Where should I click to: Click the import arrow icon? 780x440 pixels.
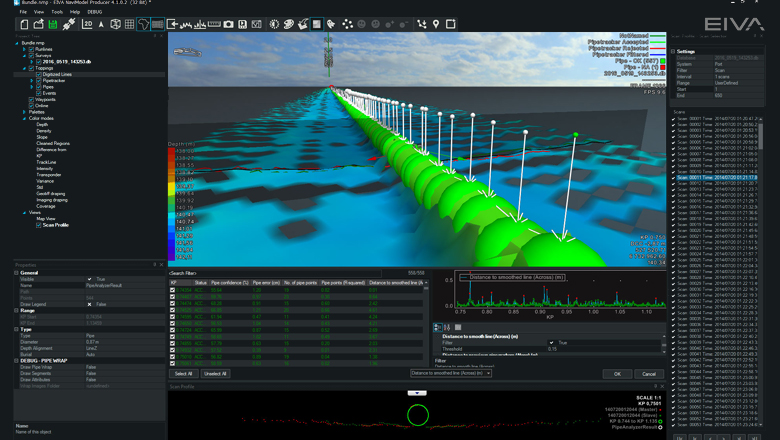(172, 24)
